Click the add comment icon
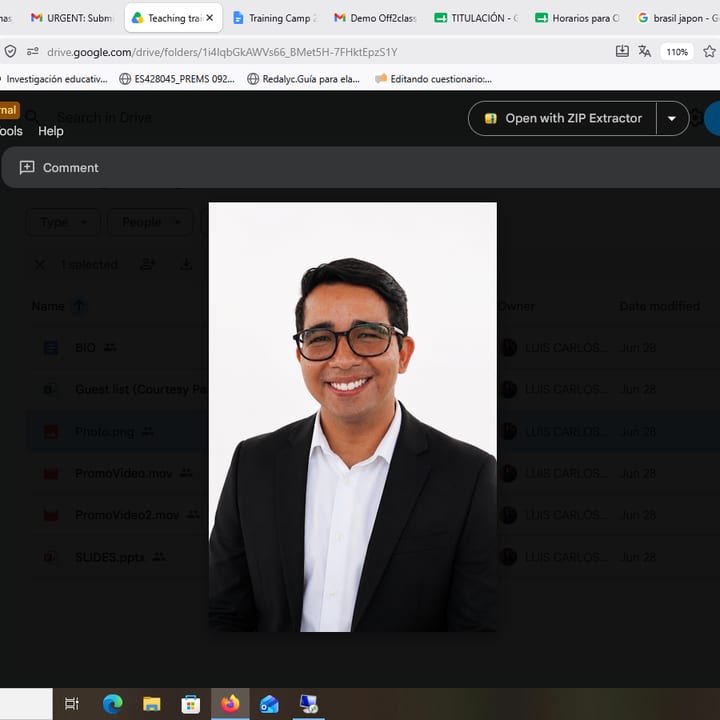 27,167
